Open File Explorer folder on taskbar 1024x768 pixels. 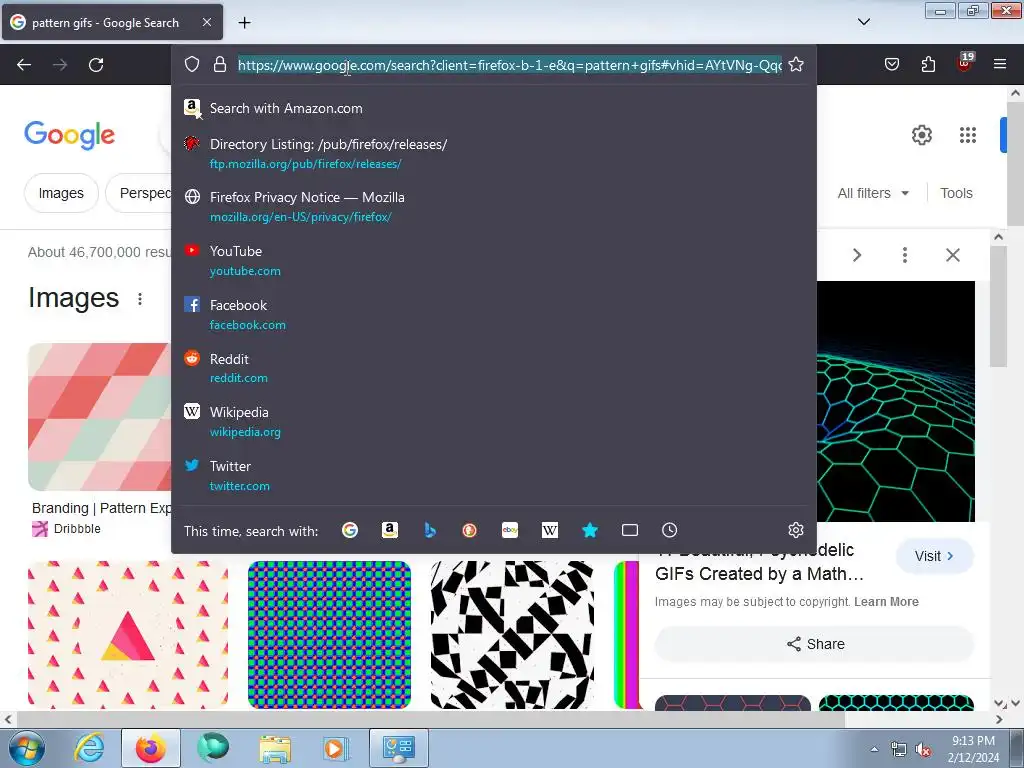(x=275, y=748)
